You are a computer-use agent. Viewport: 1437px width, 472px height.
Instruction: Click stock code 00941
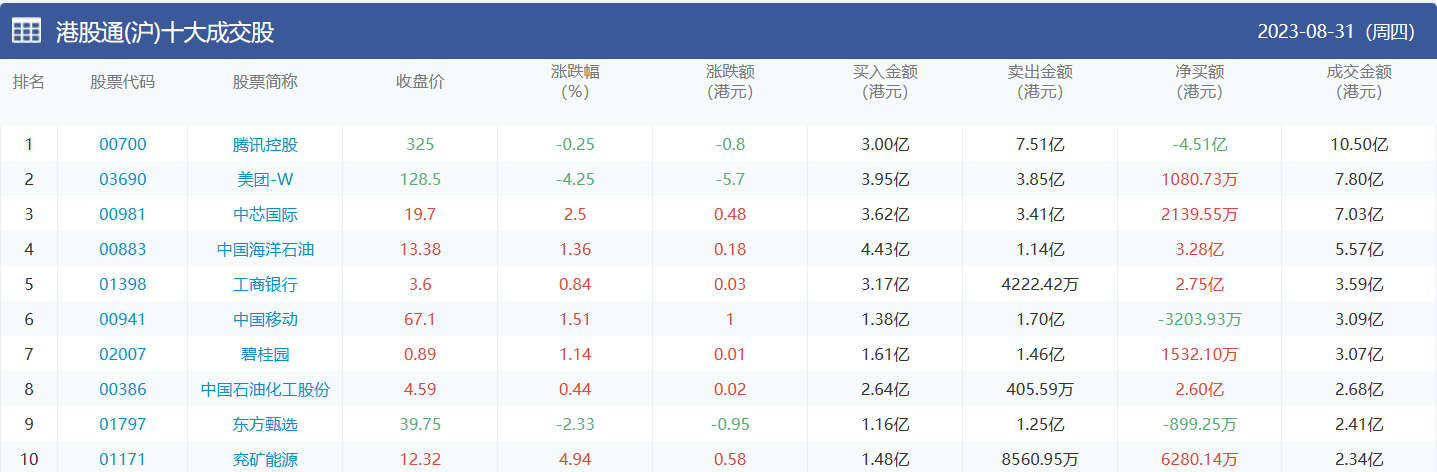122,319
